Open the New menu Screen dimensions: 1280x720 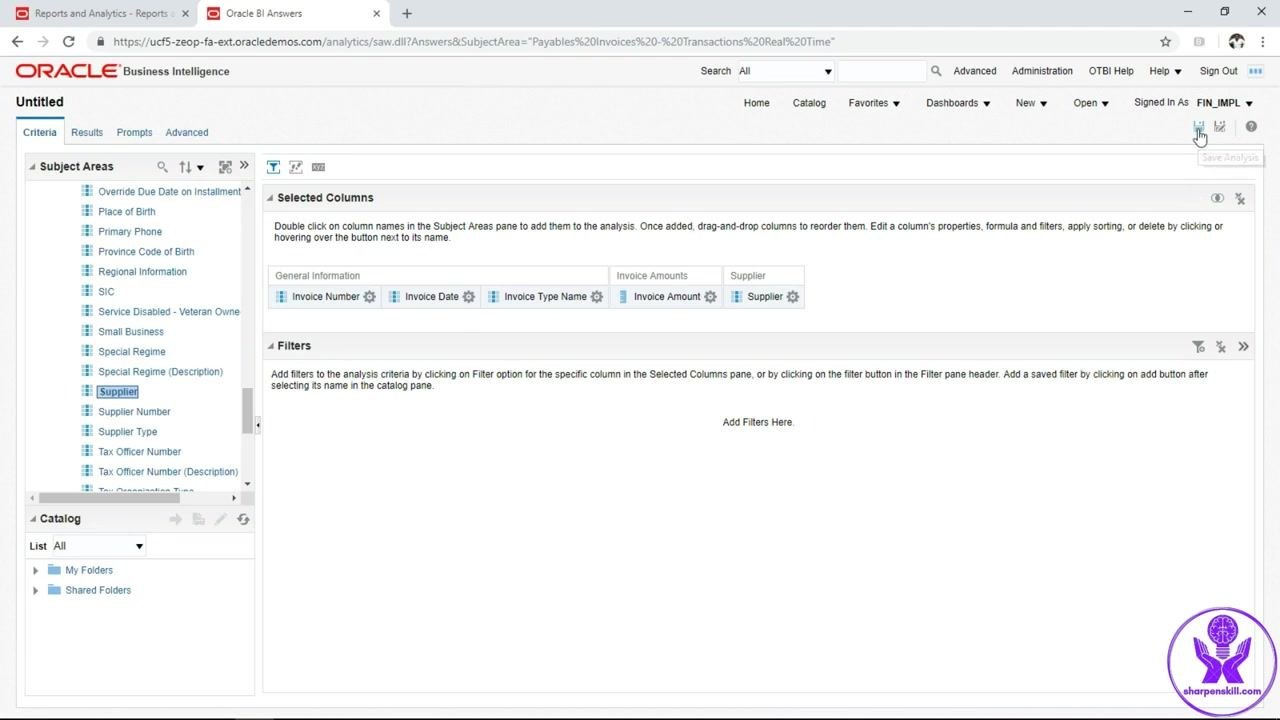(x=1031, y=103)
